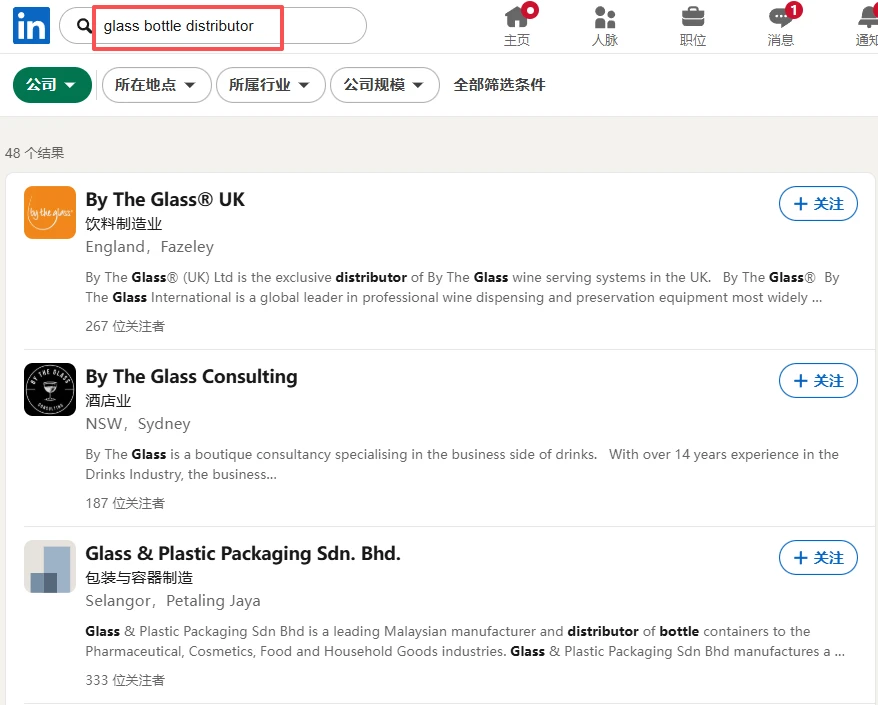Open the 主页 home icon
This screenshot has height=705, width=878.
point(517,25)
